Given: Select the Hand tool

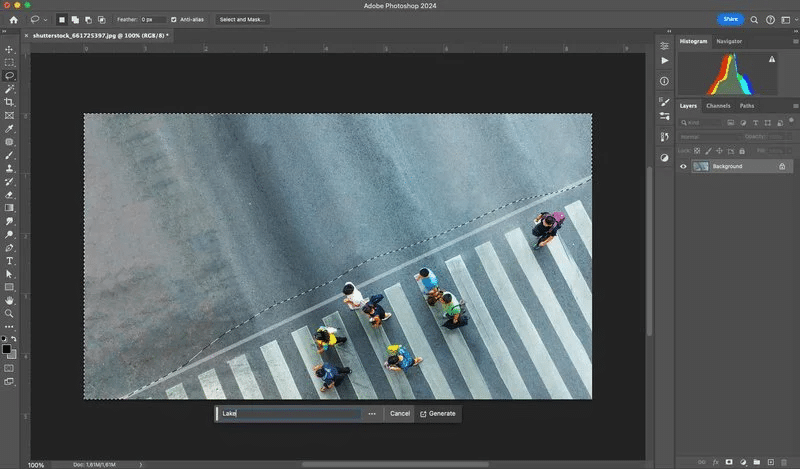Looking at the screenshot, I should coord(10,300).
